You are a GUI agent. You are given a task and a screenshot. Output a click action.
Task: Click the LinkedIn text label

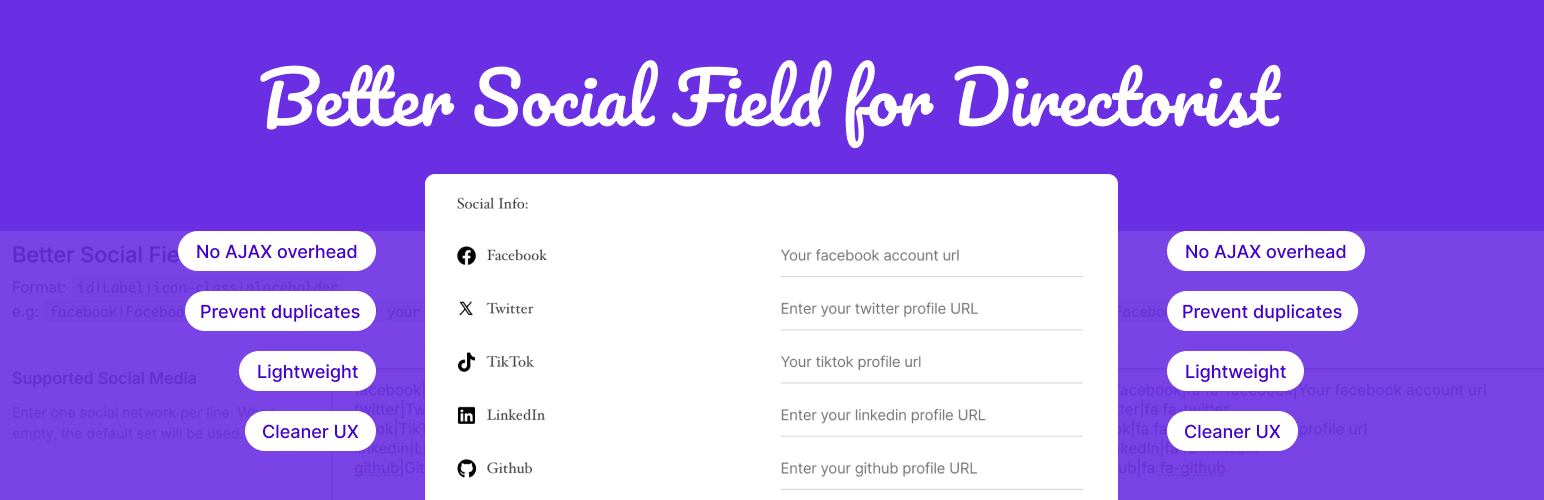[516, 415]
